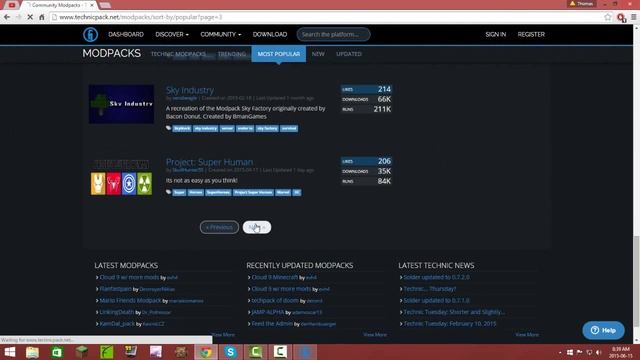Open the green Store app on the taskbar
The width and height of the screenshot is (640, 360).
pos(57,352)
